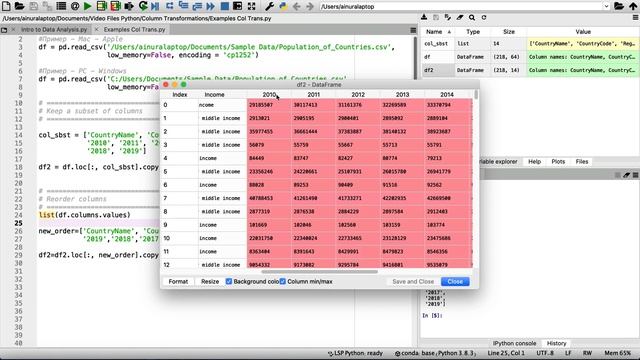Select the Examples Col Trans.py tab
This screenshot has width=640, height=360.
(134, 30)
